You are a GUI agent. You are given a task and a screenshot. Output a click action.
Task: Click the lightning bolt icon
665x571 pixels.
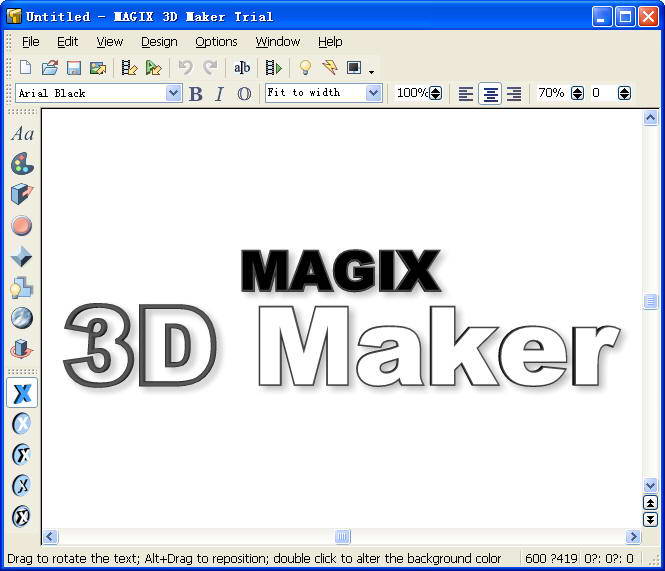330,67
